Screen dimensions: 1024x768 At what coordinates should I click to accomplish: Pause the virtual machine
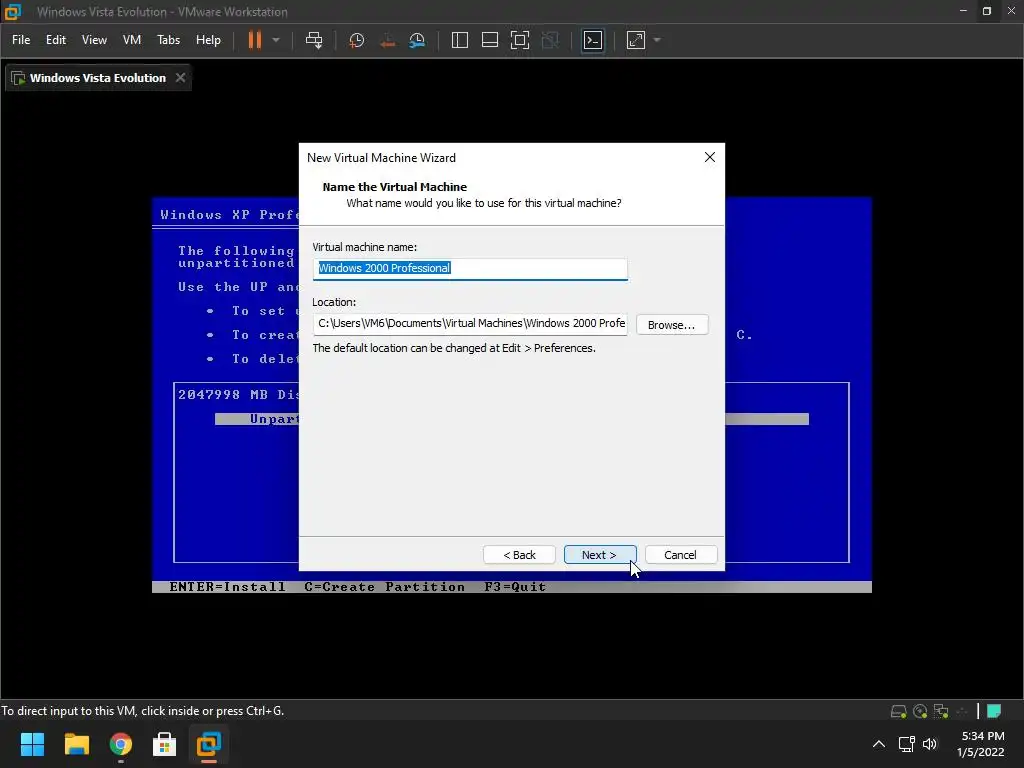(x=254, y=40)
